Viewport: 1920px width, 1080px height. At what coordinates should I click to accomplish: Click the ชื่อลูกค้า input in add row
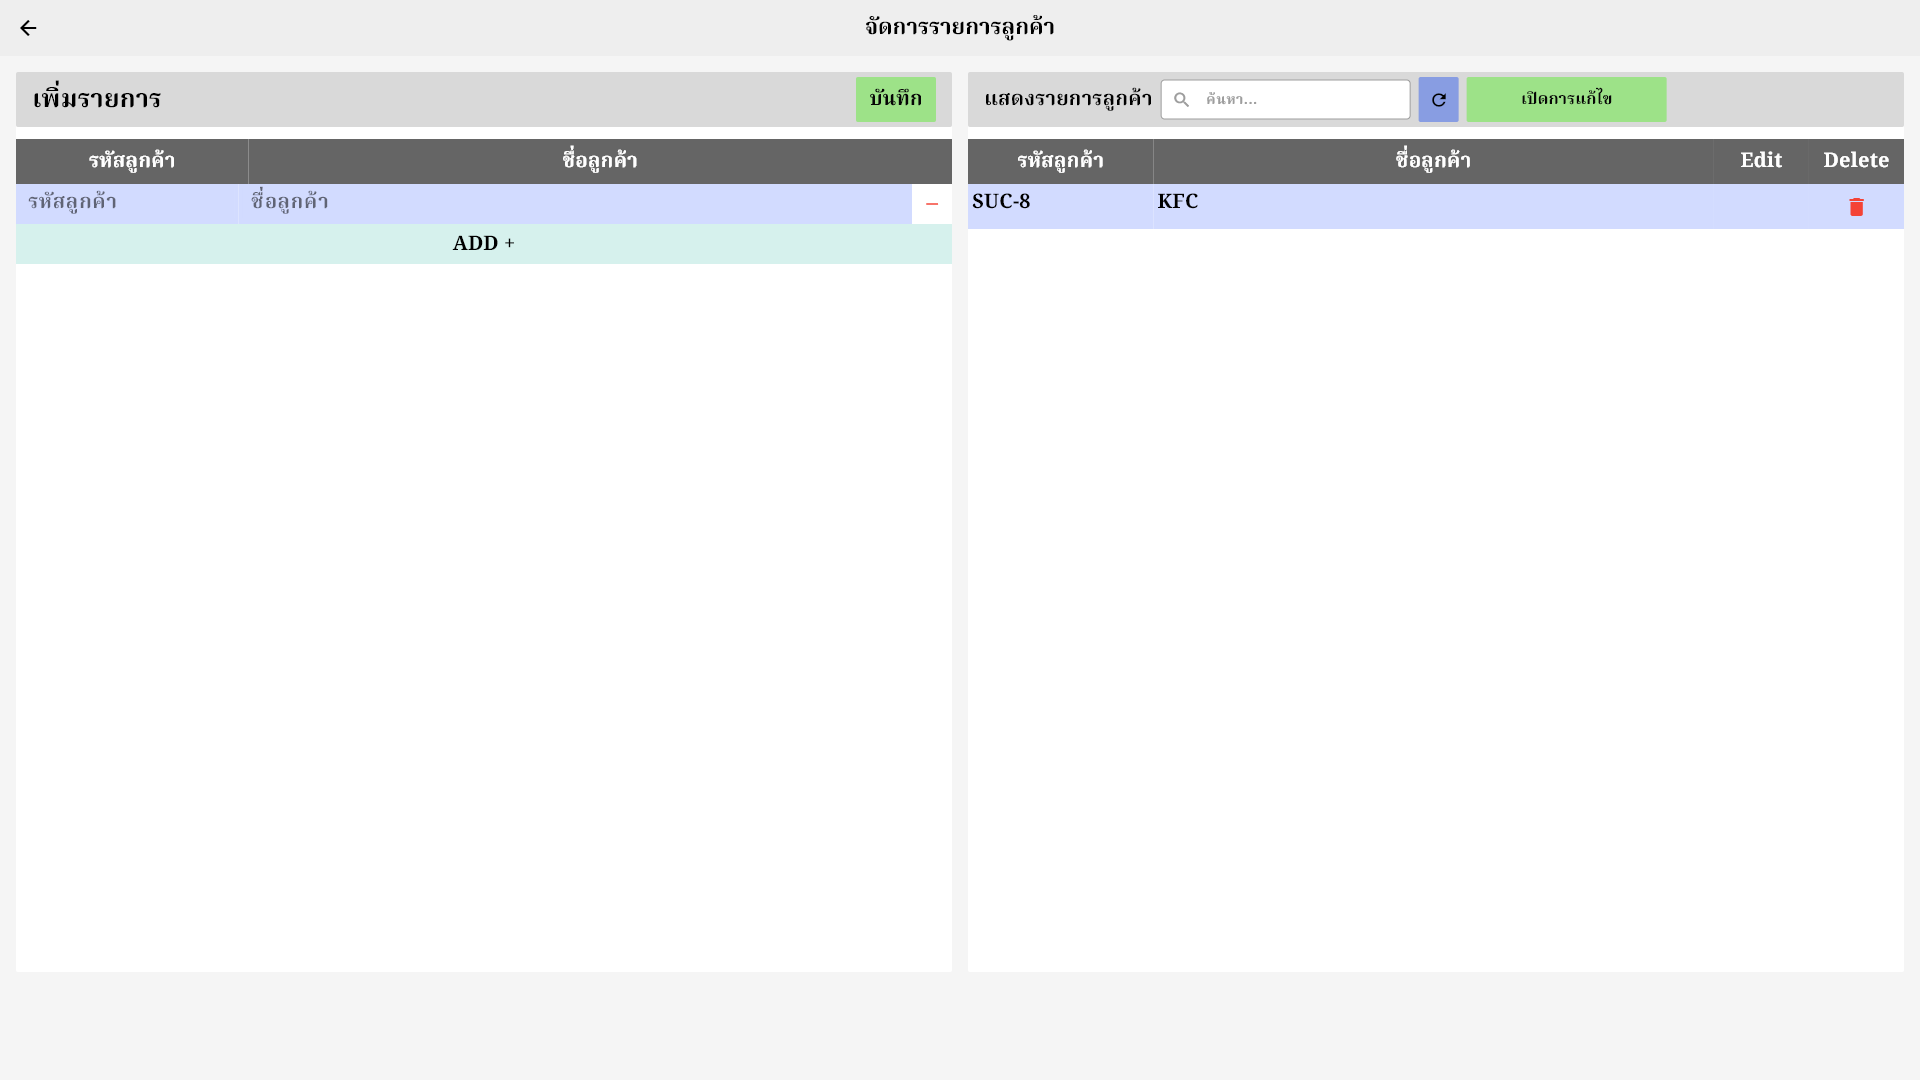click(575, 203)
